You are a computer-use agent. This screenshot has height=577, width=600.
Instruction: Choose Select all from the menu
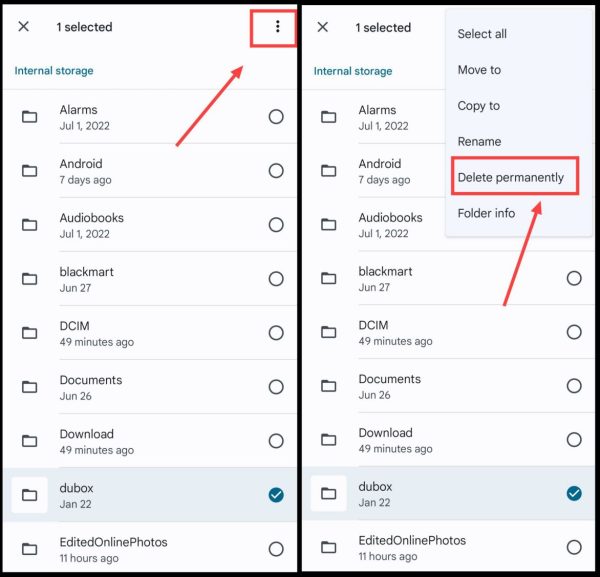(482, 34)
